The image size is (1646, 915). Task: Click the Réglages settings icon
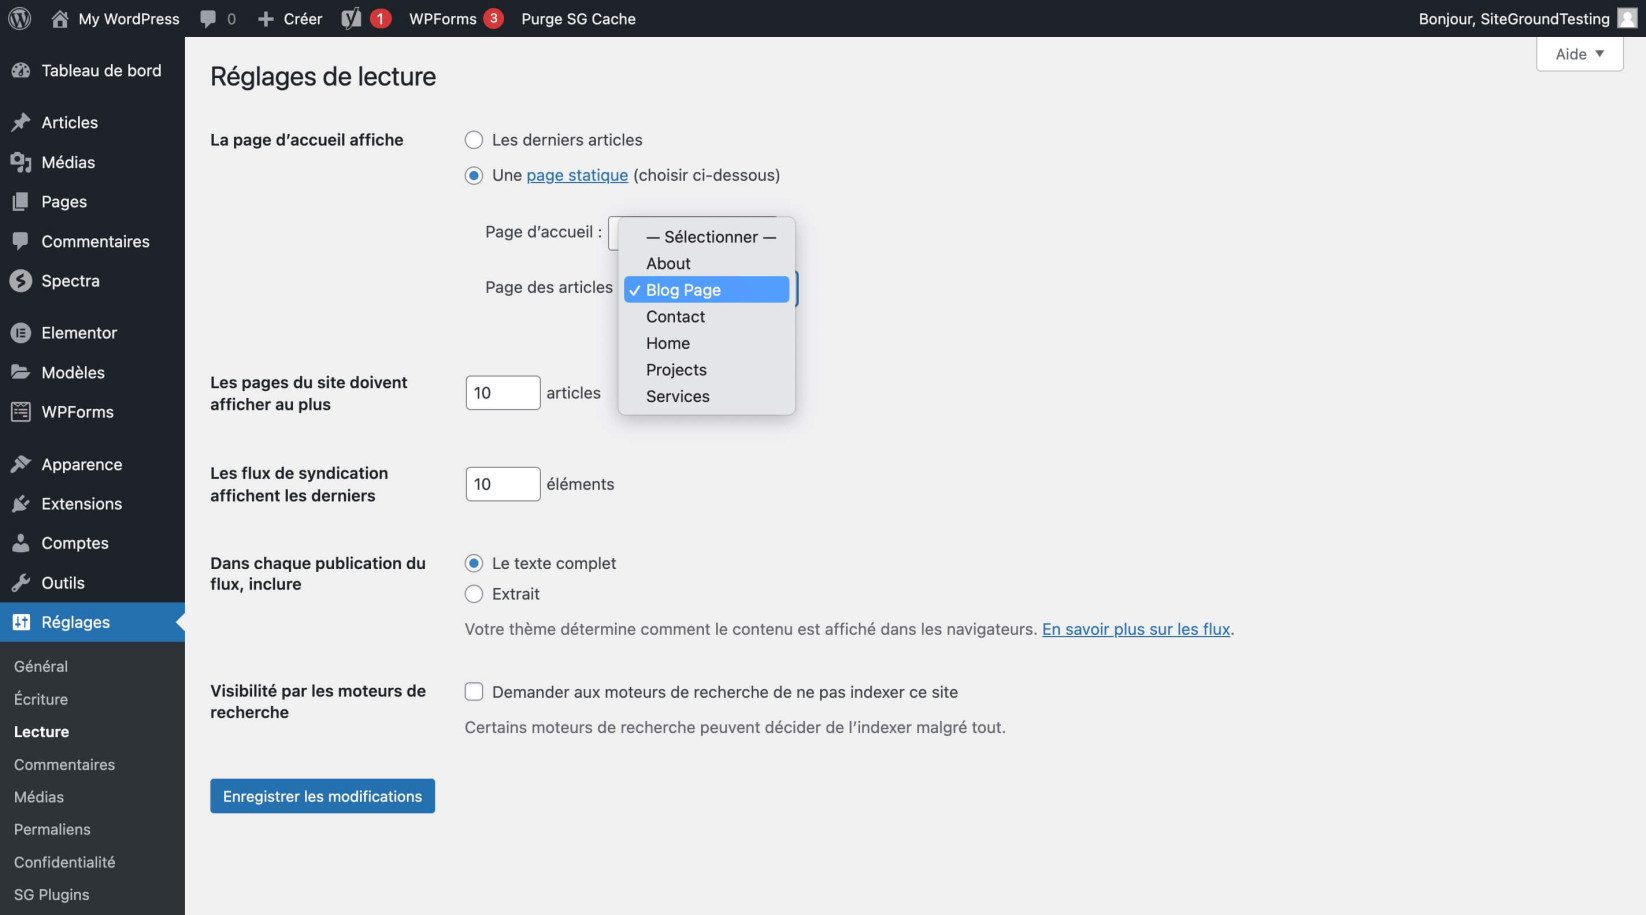(21, 622)
